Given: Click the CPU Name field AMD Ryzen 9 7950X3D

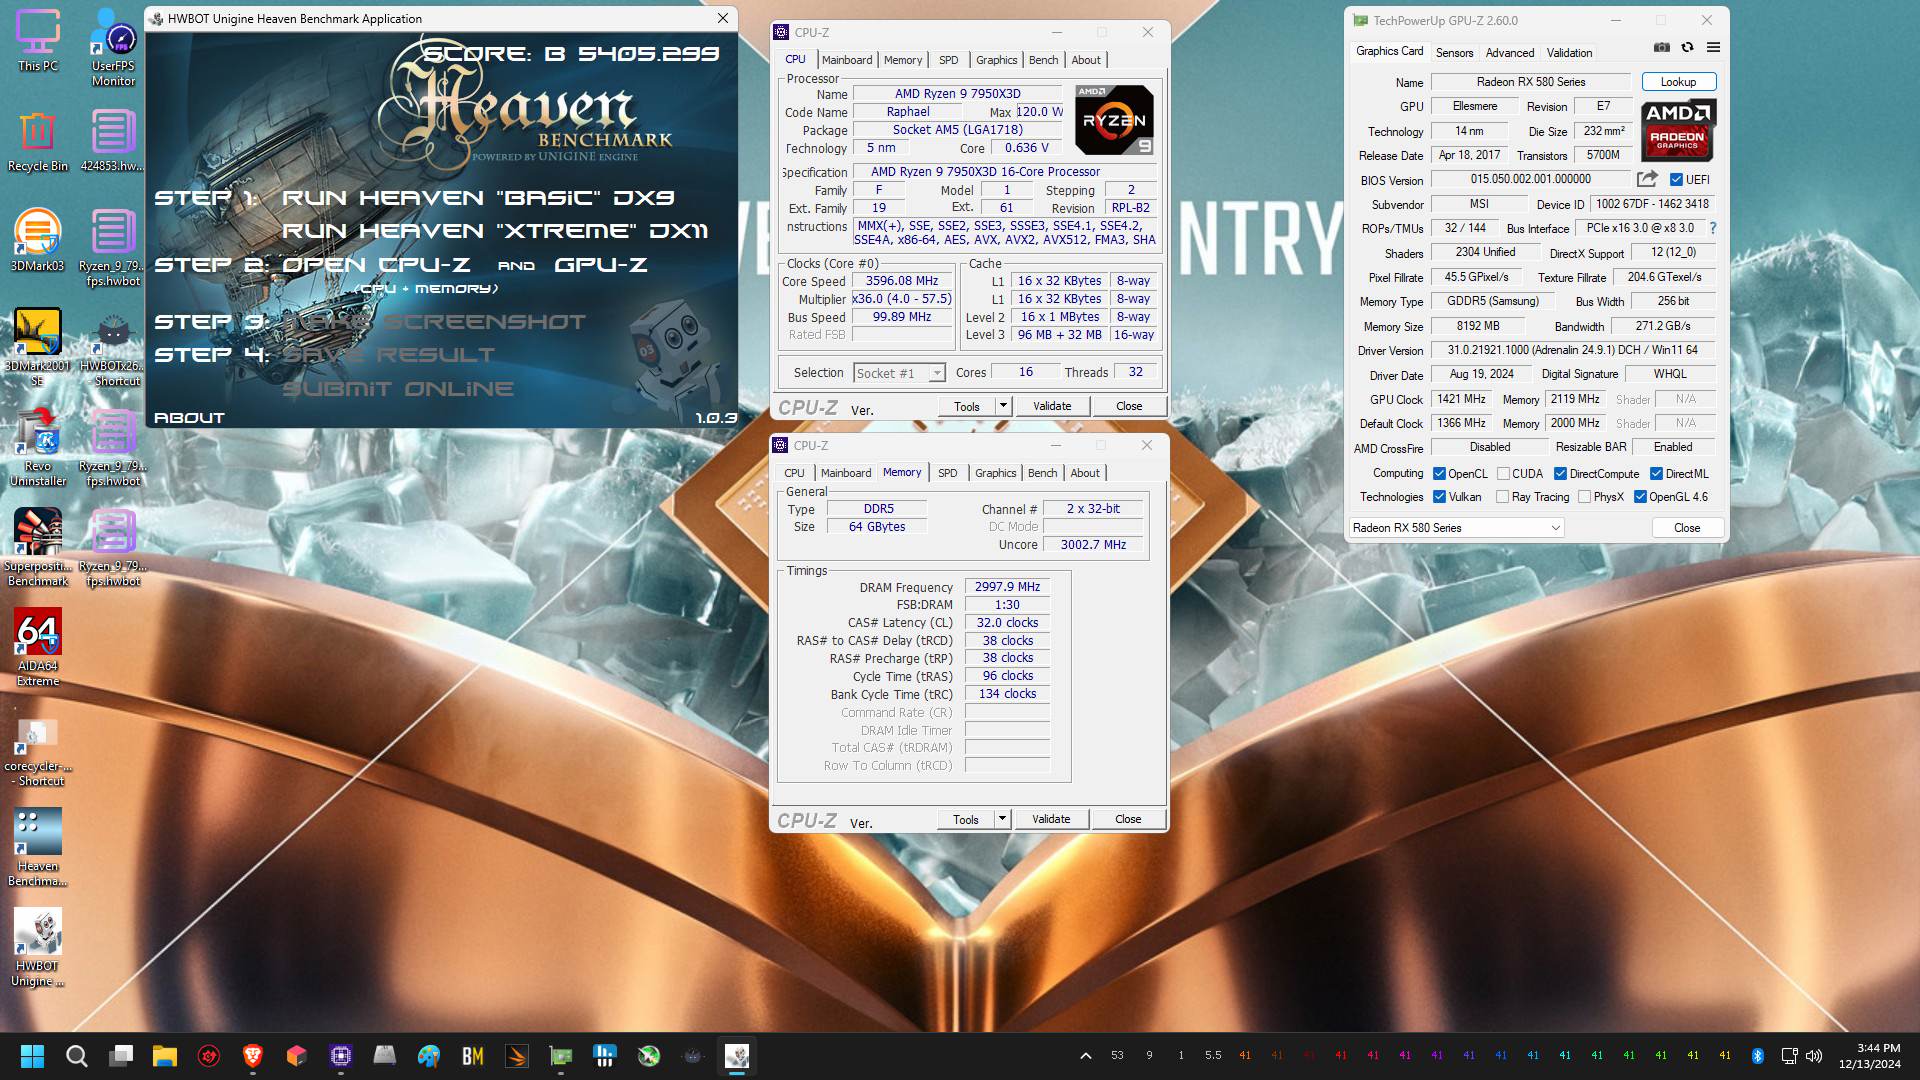Looking at the screenshot, I should click(x=958, y=94).
